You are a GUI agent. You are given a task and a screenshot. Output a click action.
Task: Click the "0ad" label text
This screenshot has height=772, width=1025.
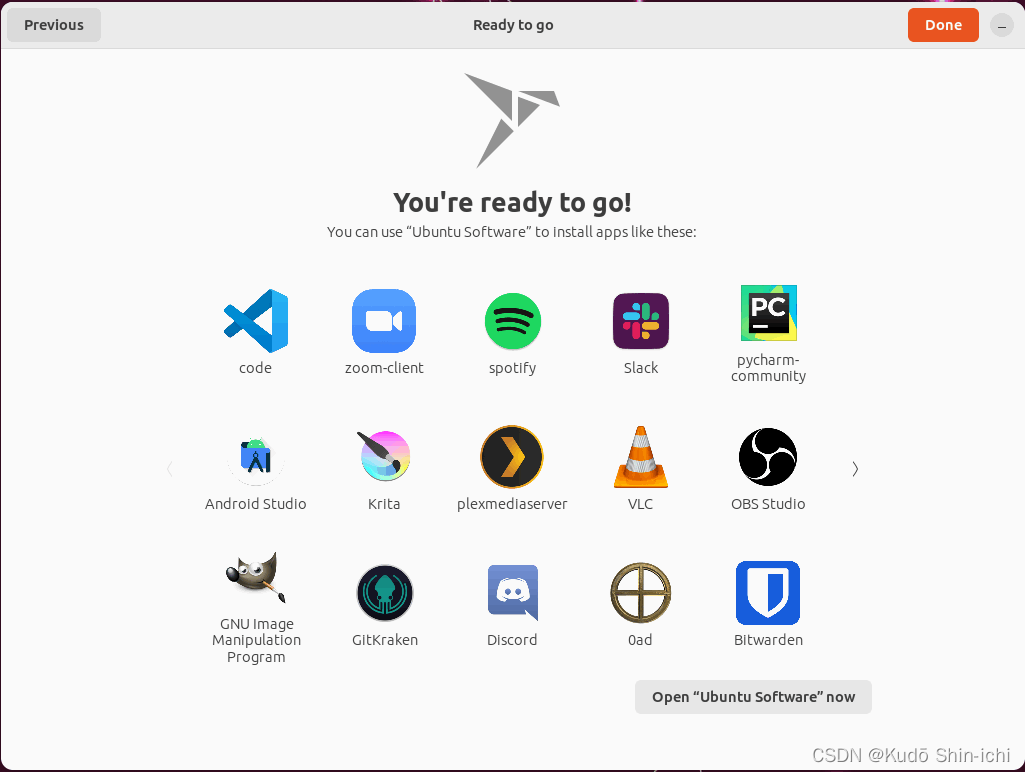click(x=641, y=640)
